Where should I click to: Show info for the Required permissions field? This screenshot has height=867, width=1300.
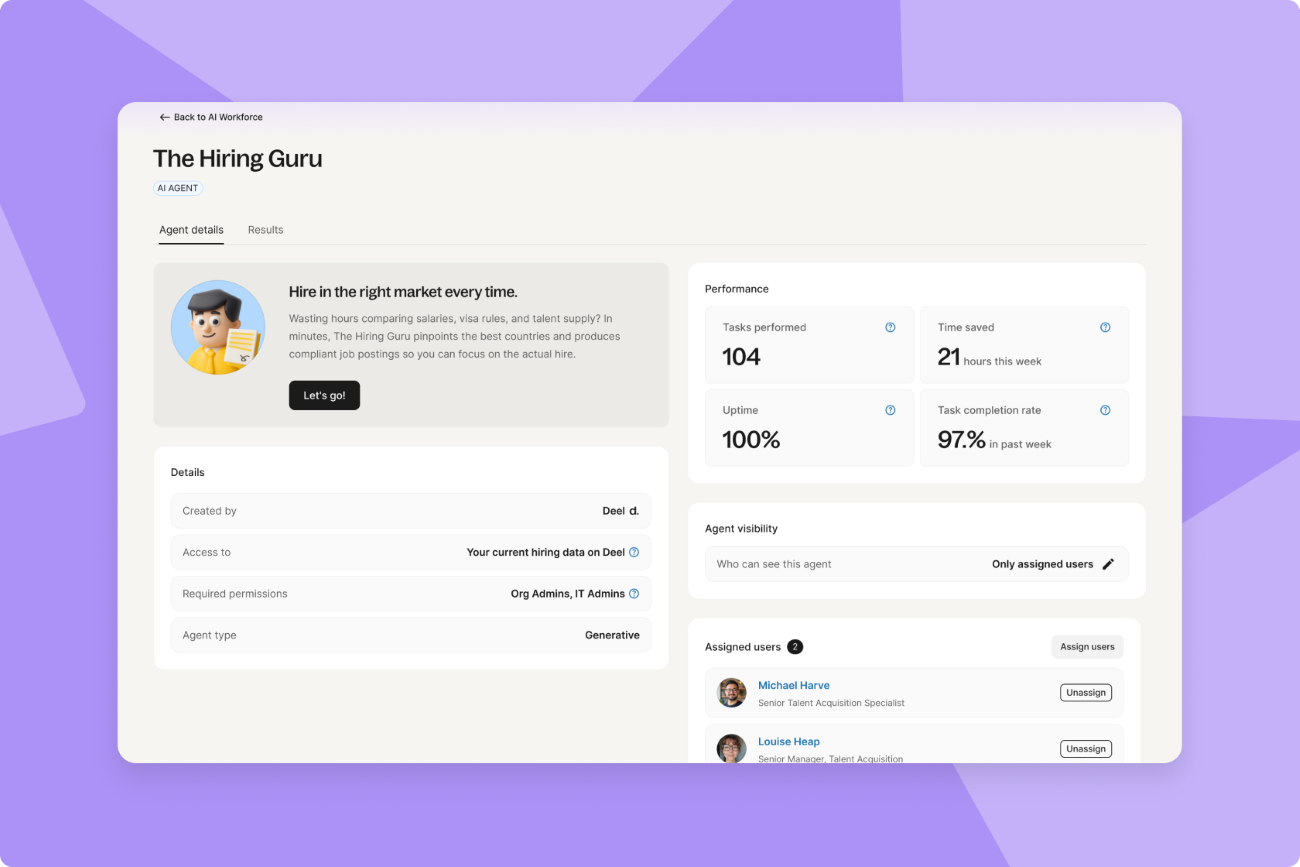point(634,594)
